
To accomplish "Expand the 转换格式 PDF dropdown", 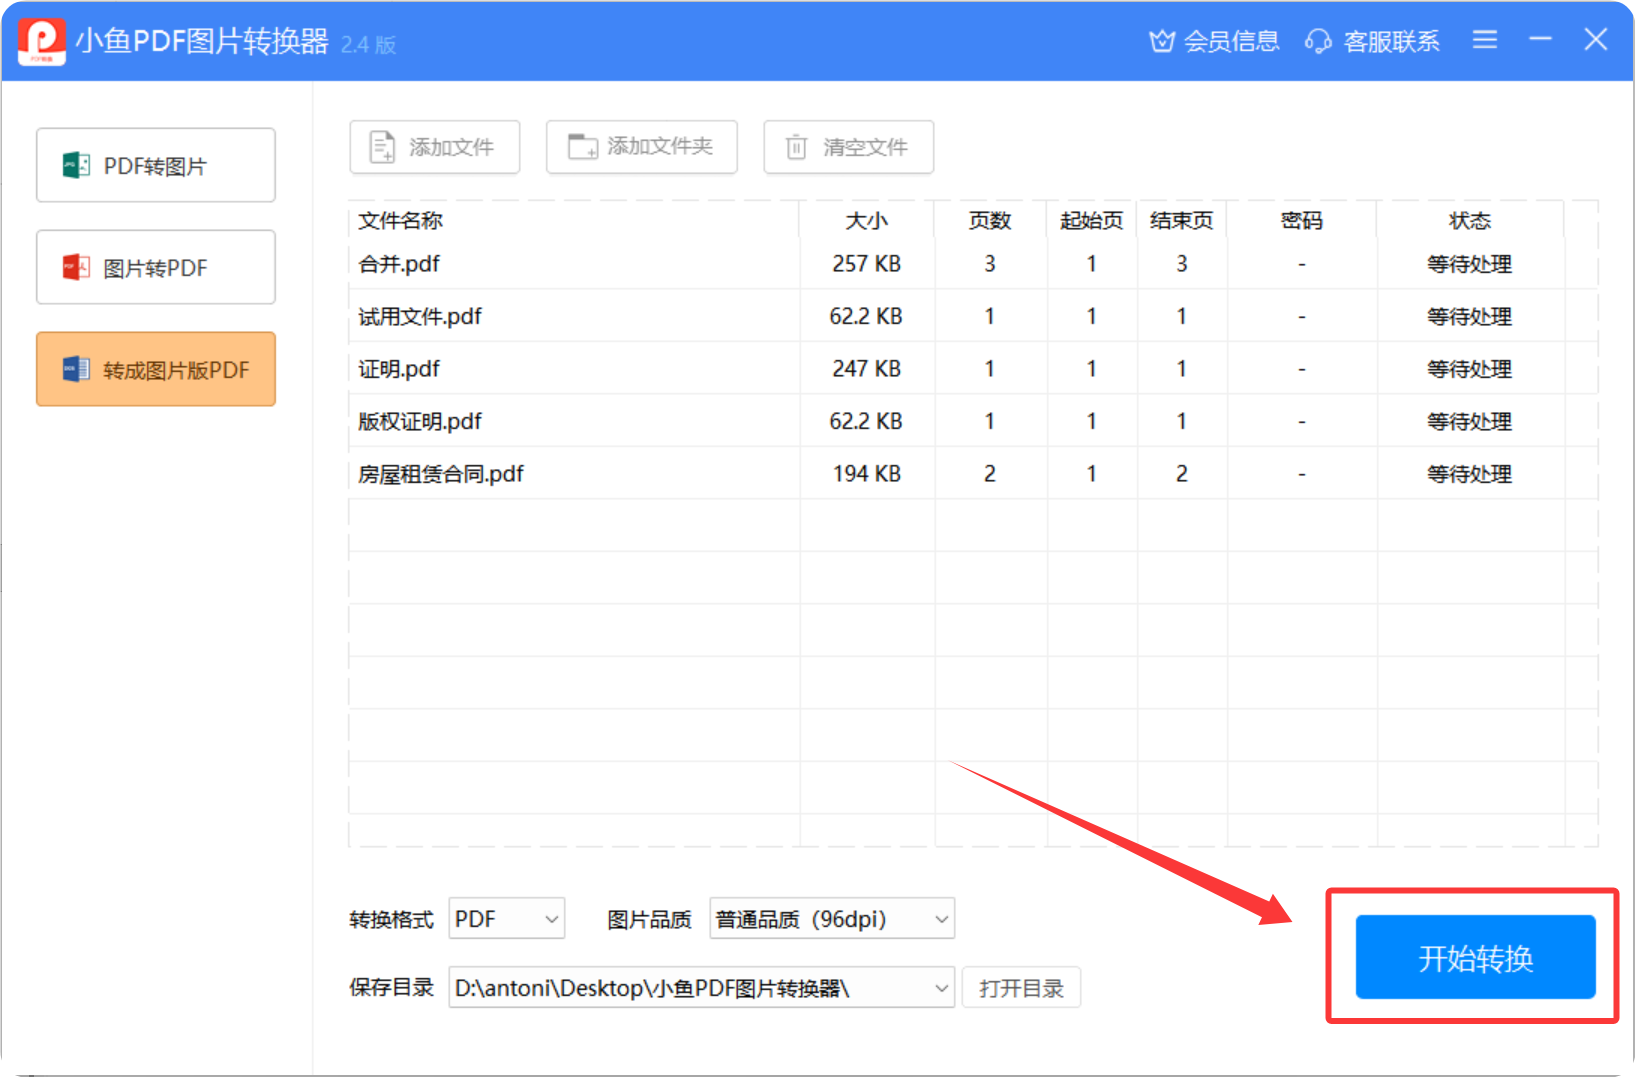I will [551, 919].
